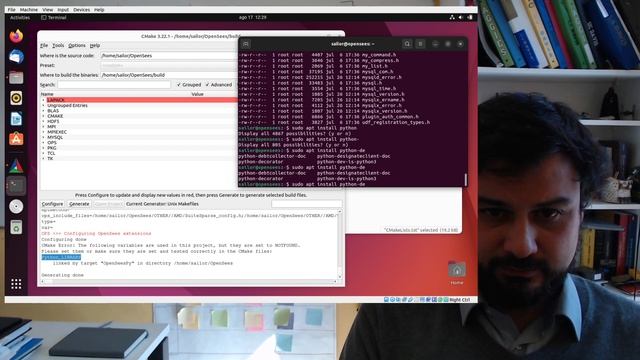Click the CMake output vertical scrollbar

tap(340, 244)
